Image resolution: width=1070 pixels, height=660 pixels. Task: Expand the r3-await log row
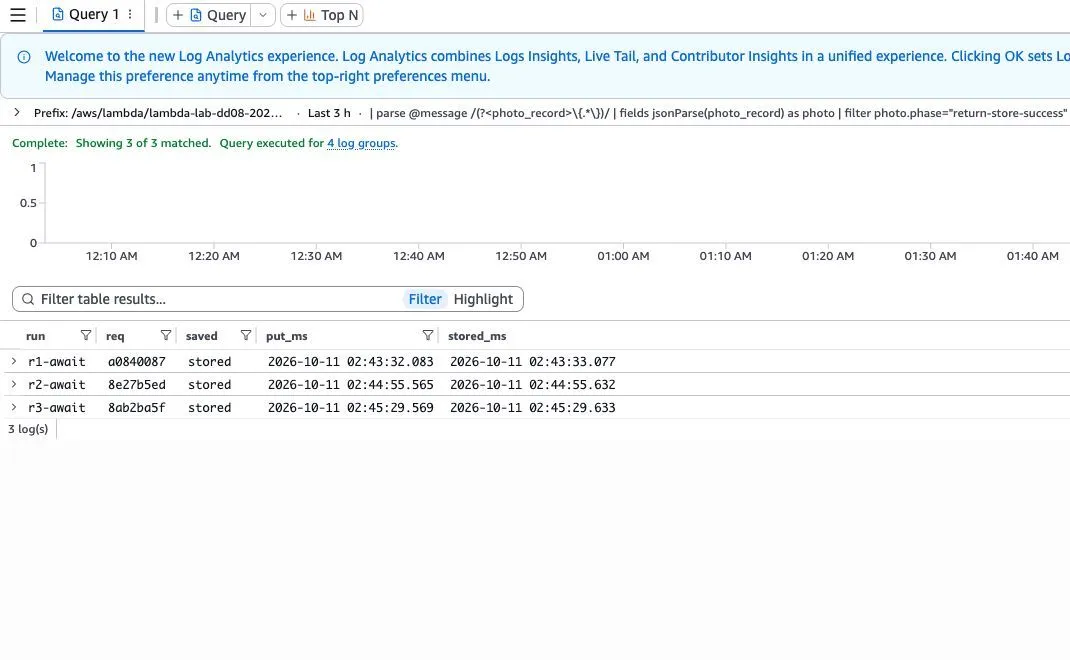pos(14,407)
